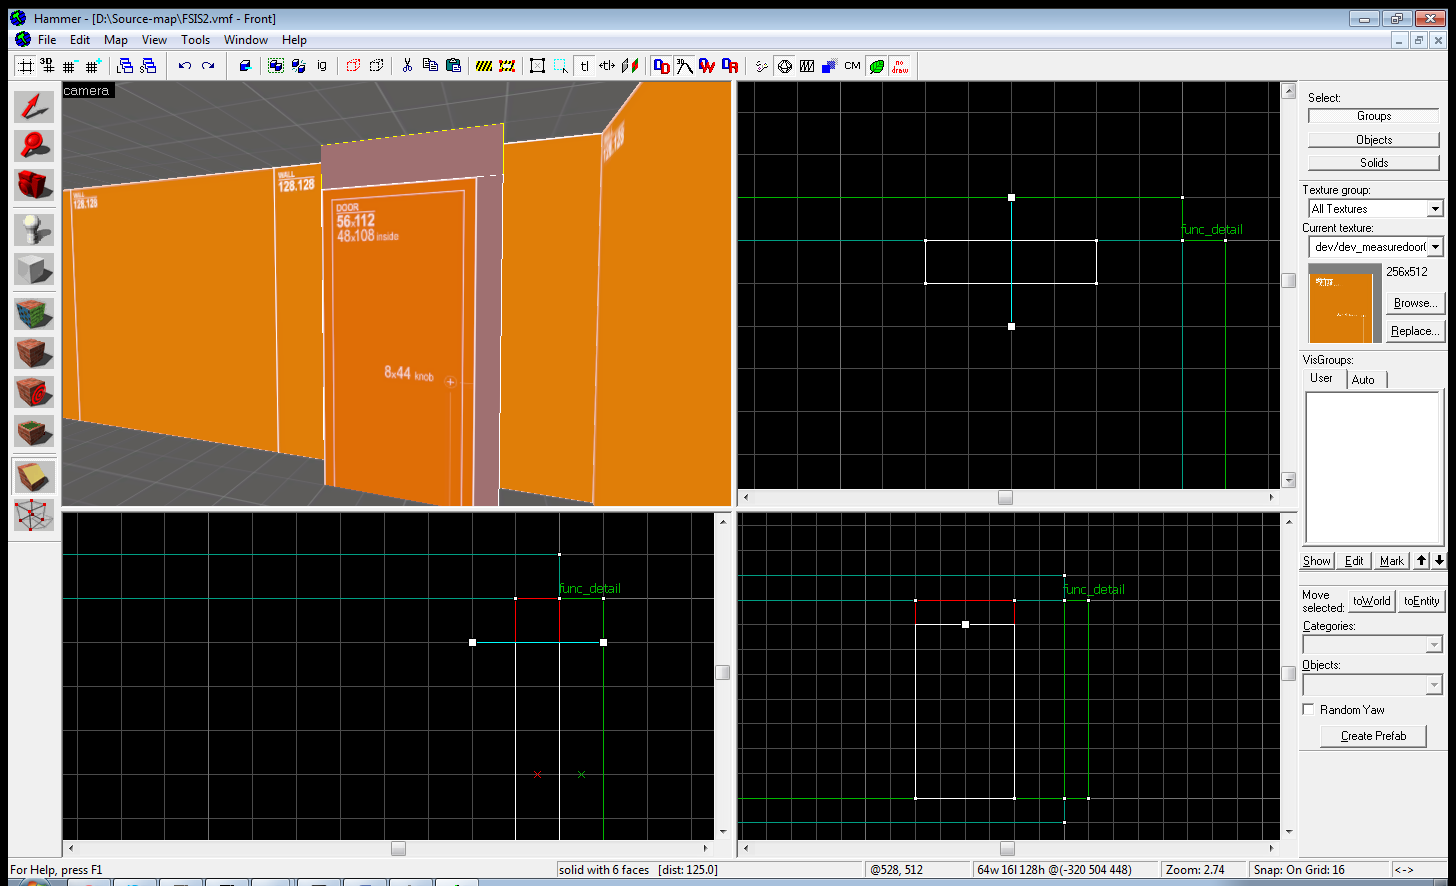Enable the Random Yaw checkbox

[x=1308, y=709]
